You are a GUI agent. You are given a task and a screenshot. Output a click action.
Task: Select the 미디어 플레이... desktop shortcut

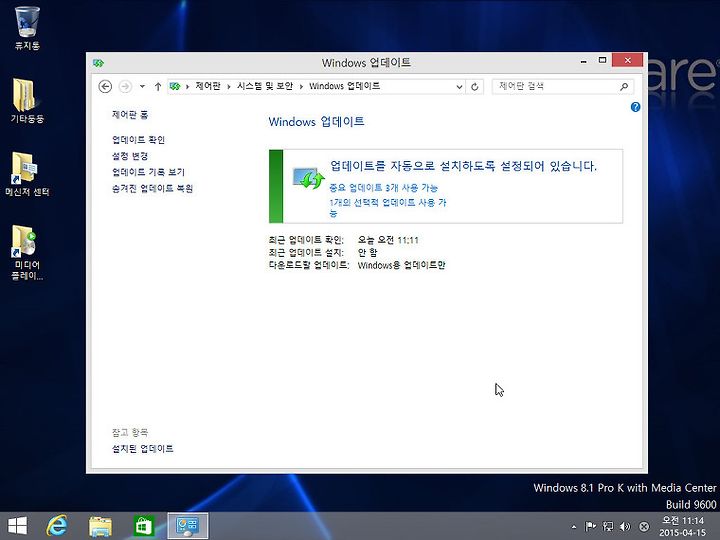[x=27, y=252]
